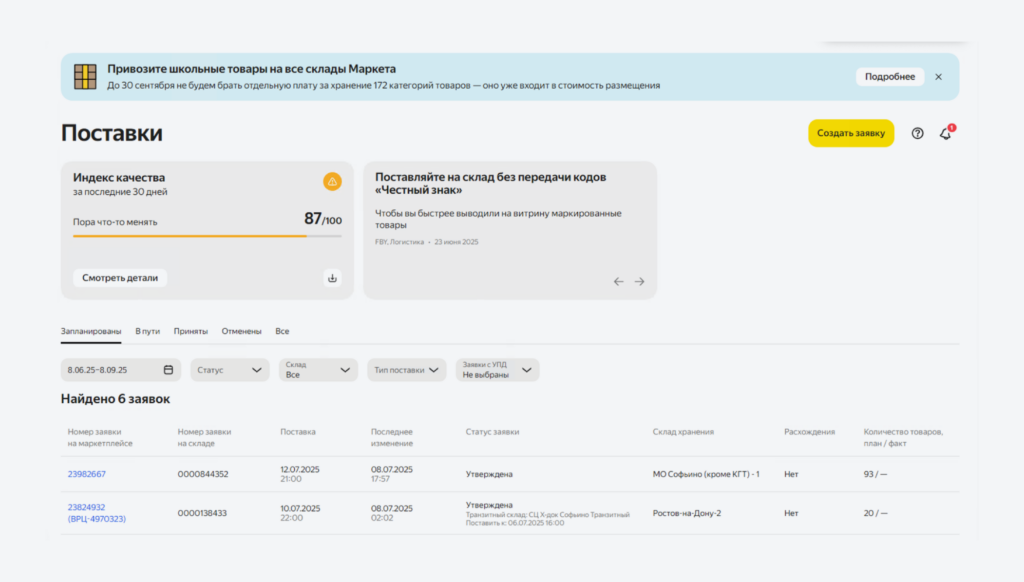Viewport: 1024px width, 582px height.
Task: Click the help question mark icon
Action: coord(917,134)
